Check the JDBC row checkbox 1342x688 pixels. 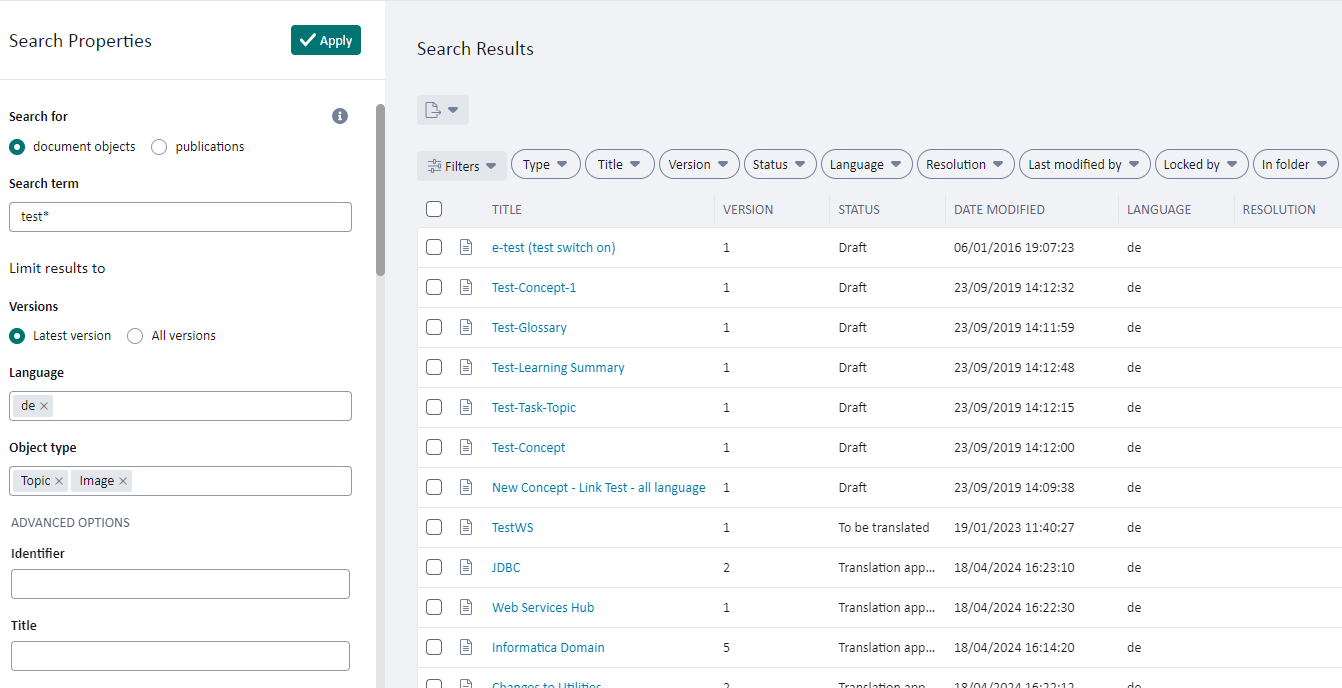pos(434,567)
